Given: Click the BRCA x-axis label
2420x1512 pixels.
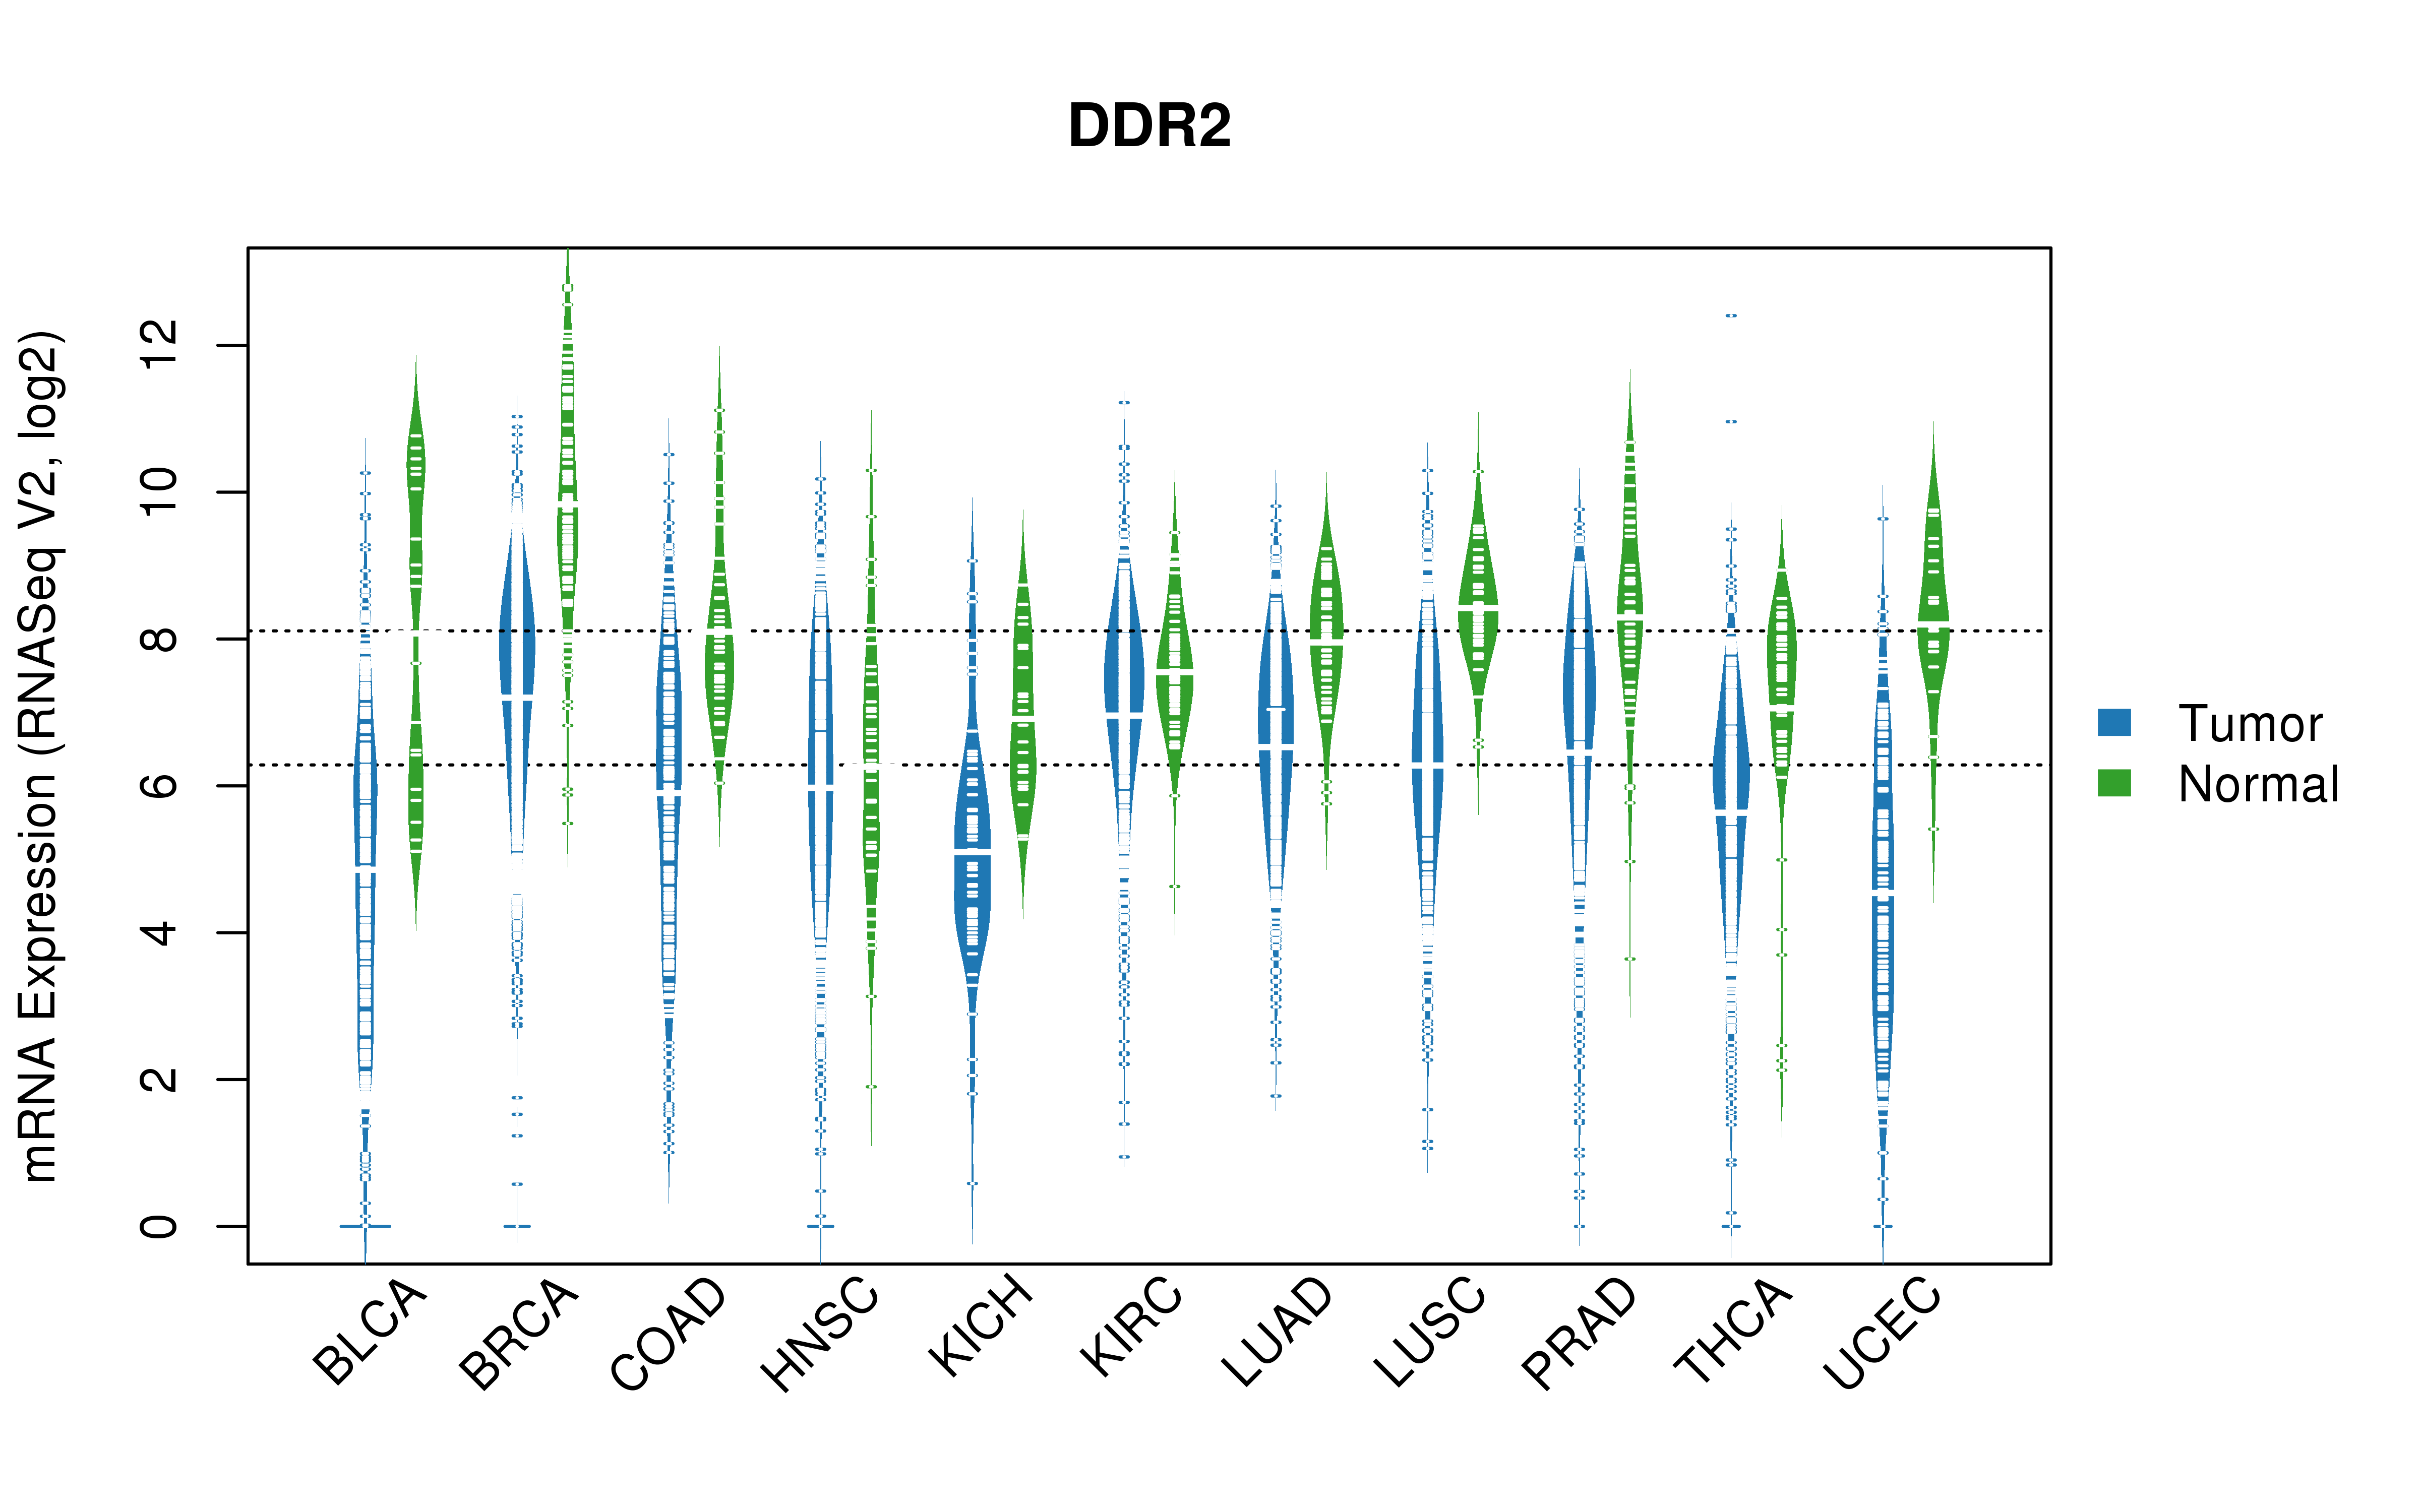Looking at the screenshot, I should click(518, 1333).
